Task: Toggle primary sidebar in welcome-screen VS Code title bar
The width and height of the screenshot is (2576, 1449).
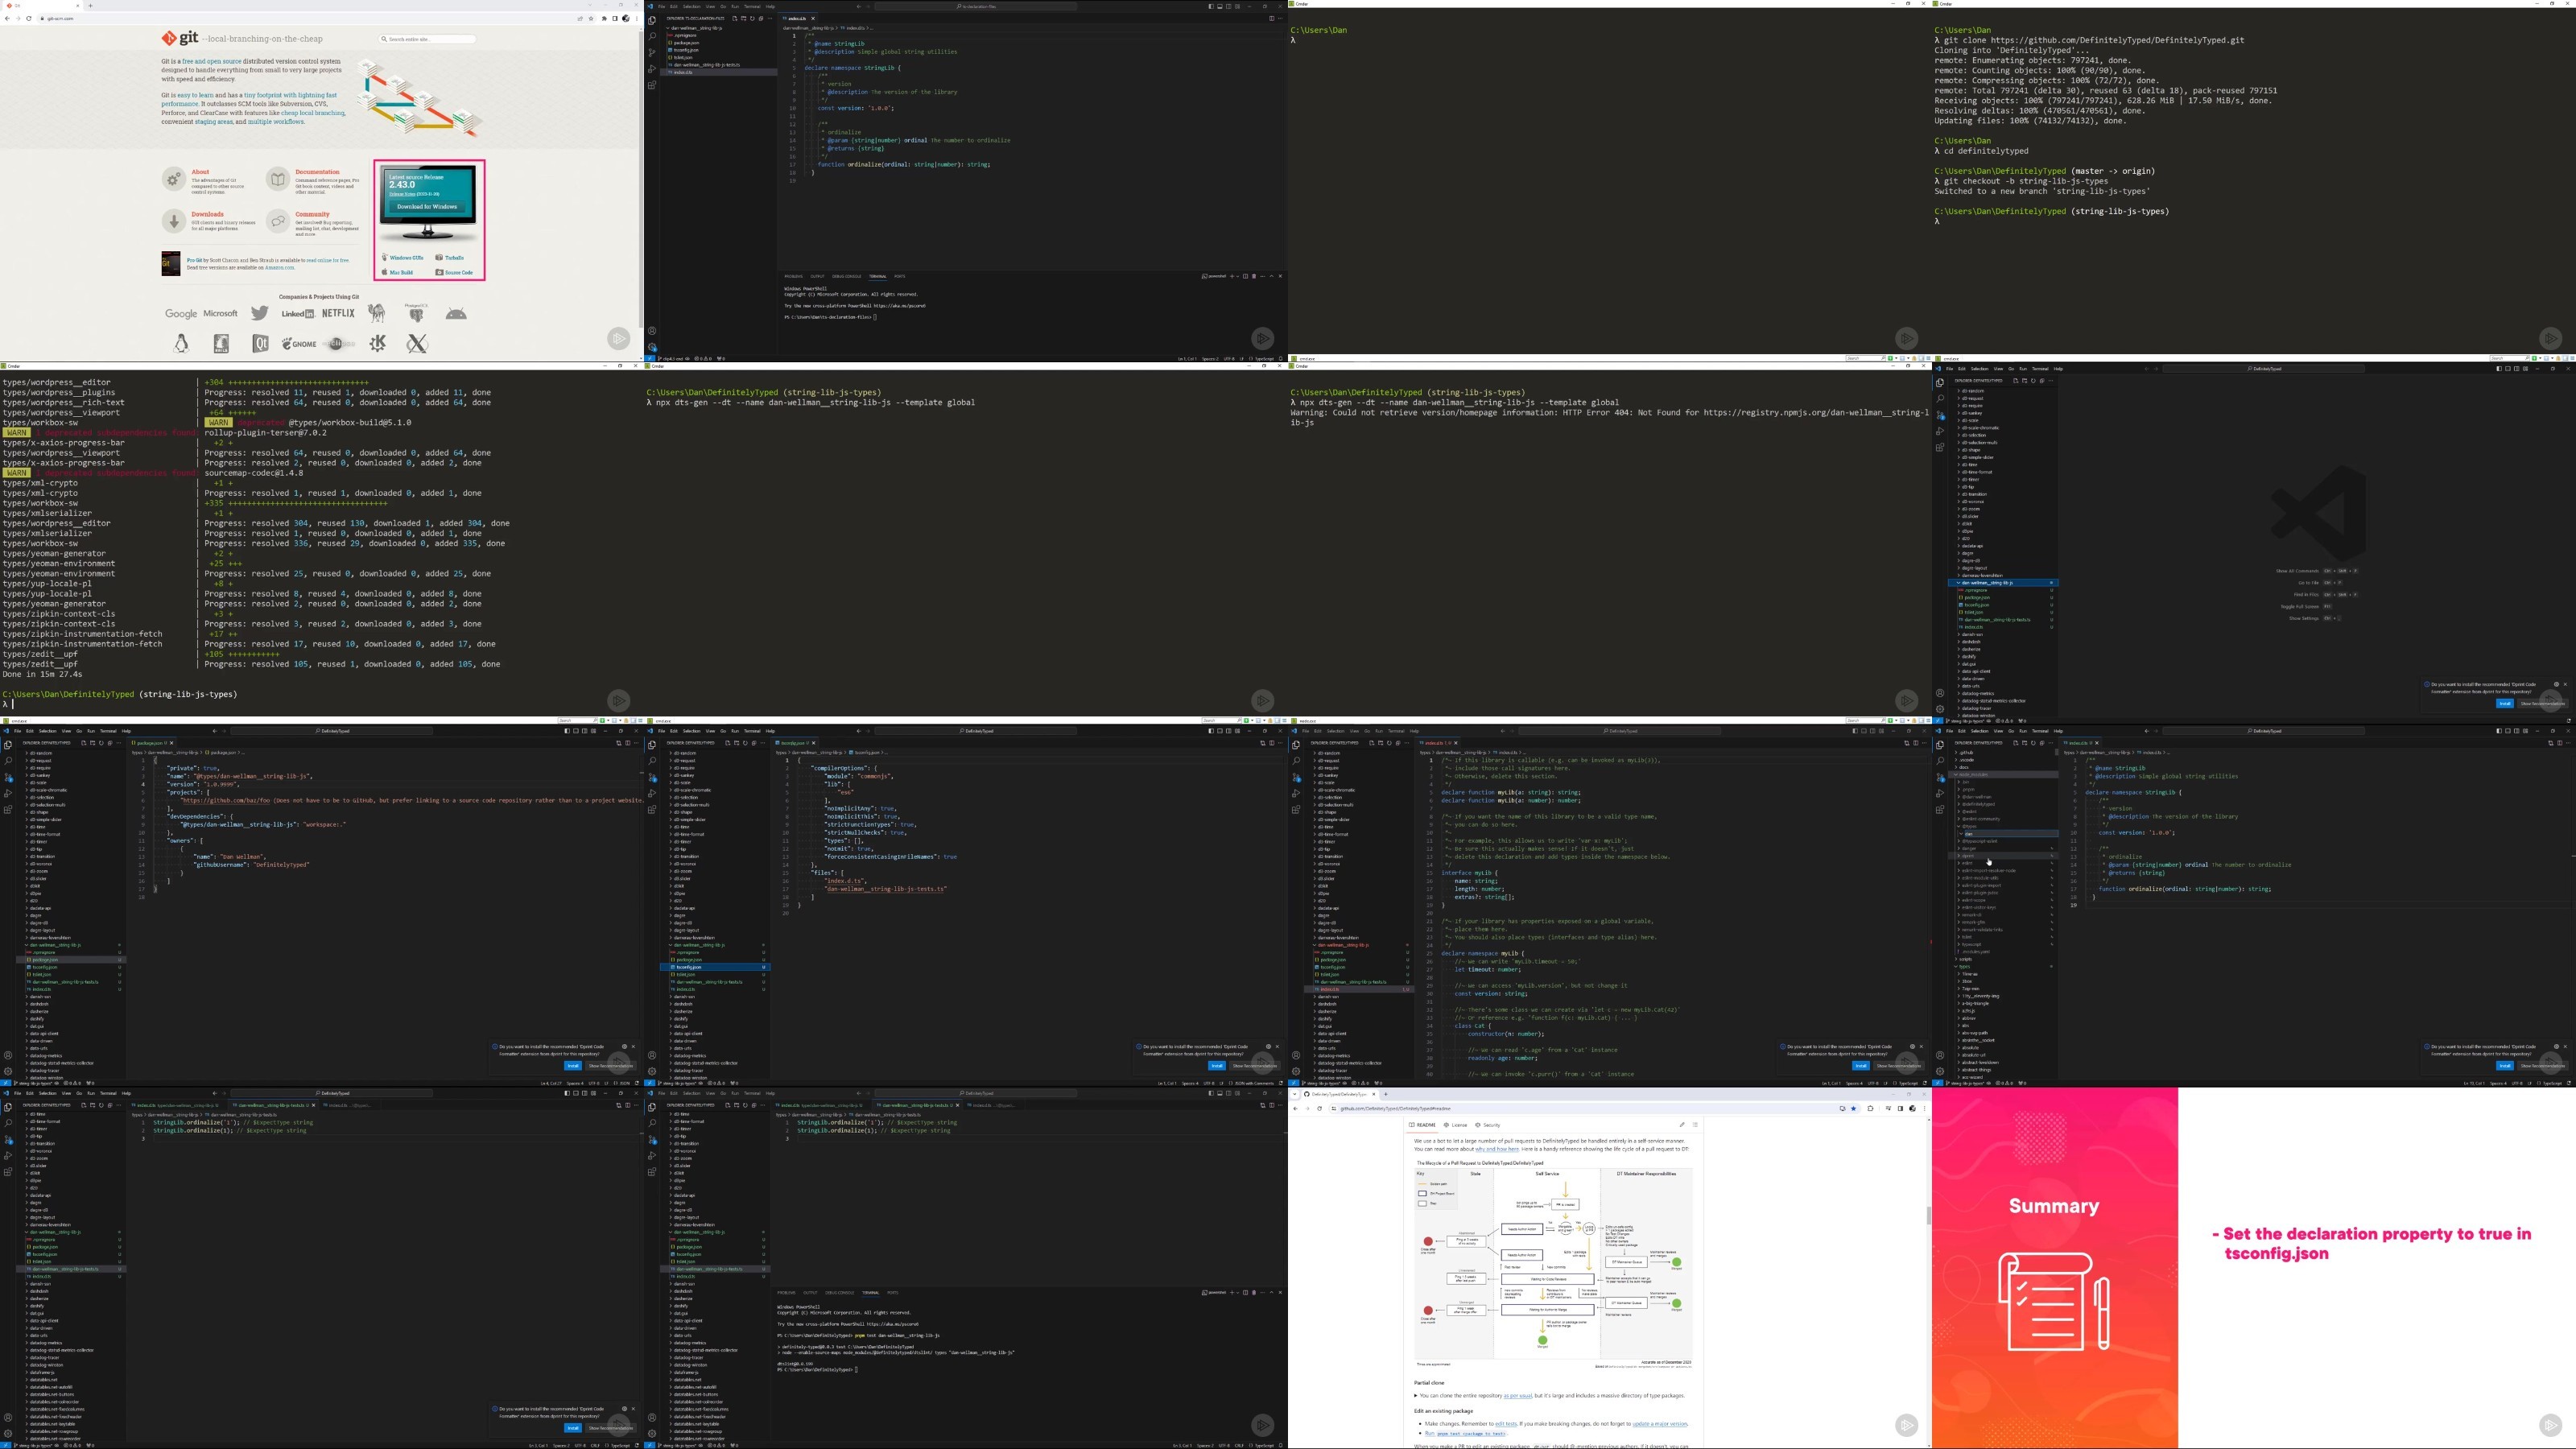Action: (2500, 369)
